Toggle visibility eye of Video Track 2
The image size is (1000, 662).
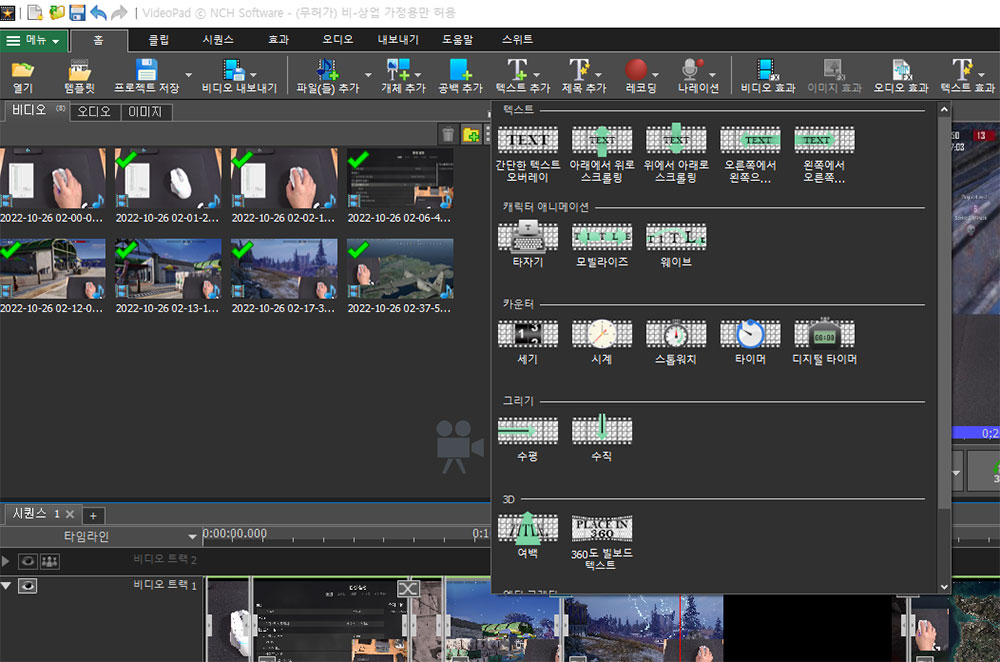(27, 561)
